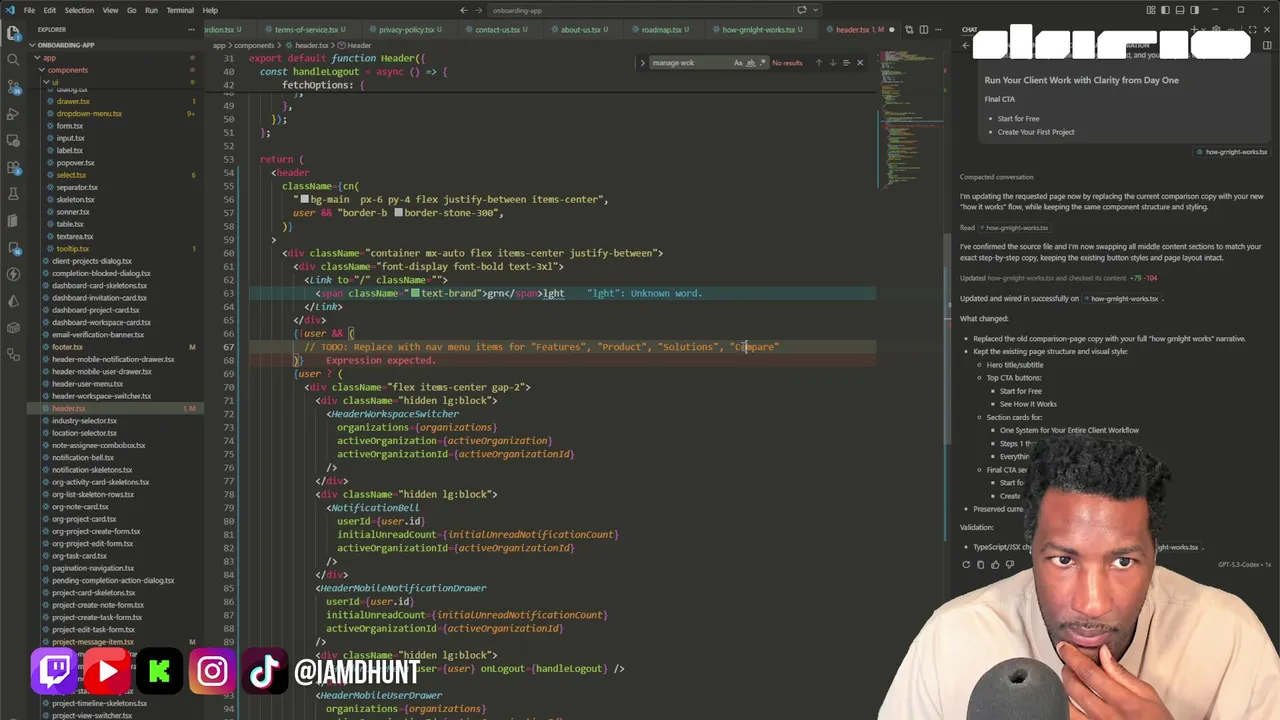This screenshot has width=1280, height=720.
Task: Open the Source Control view
Action: [13, 87]
